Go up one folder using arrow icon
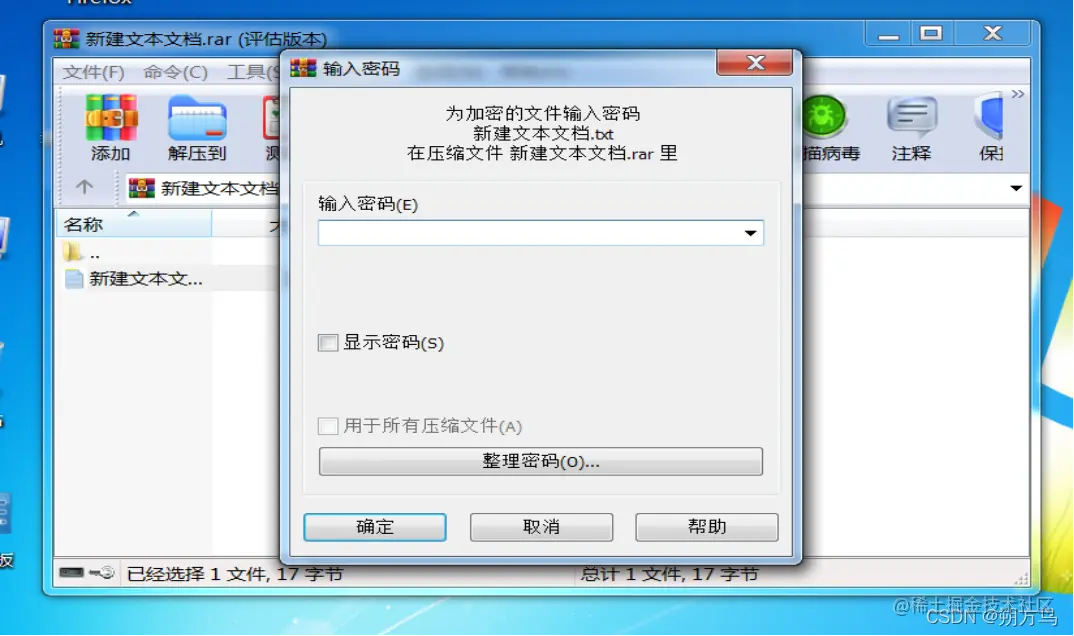 pos(84,186)
